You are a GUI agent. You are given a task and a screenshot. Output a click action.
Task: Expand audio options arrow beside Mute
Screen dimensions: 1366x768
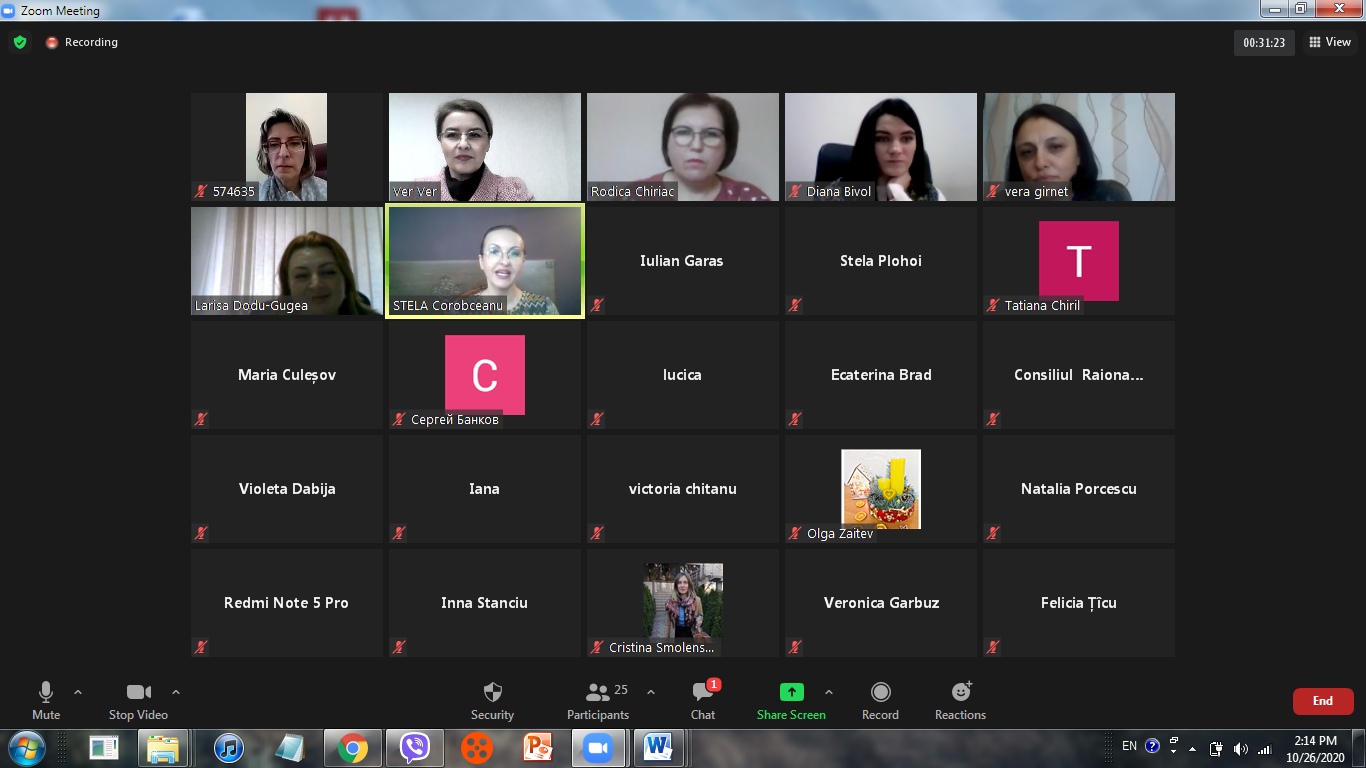[78, 692]
